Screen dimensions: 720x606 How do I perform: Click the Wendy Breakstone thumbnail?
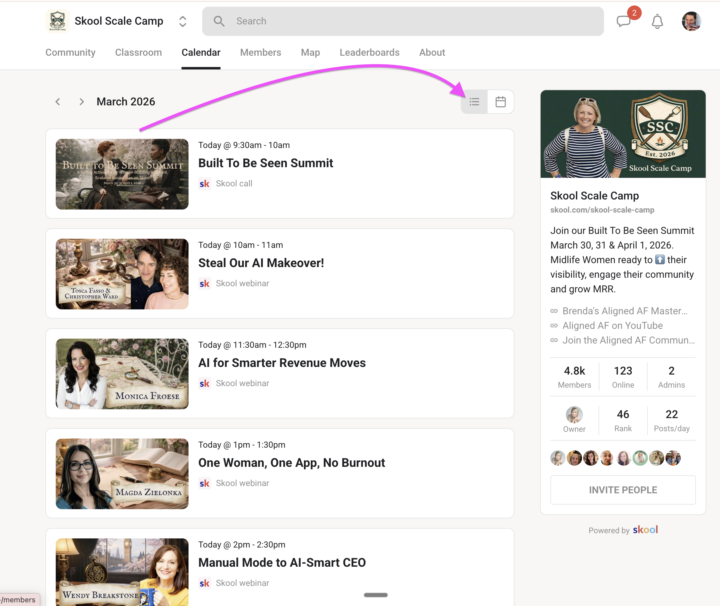point(122,572)
